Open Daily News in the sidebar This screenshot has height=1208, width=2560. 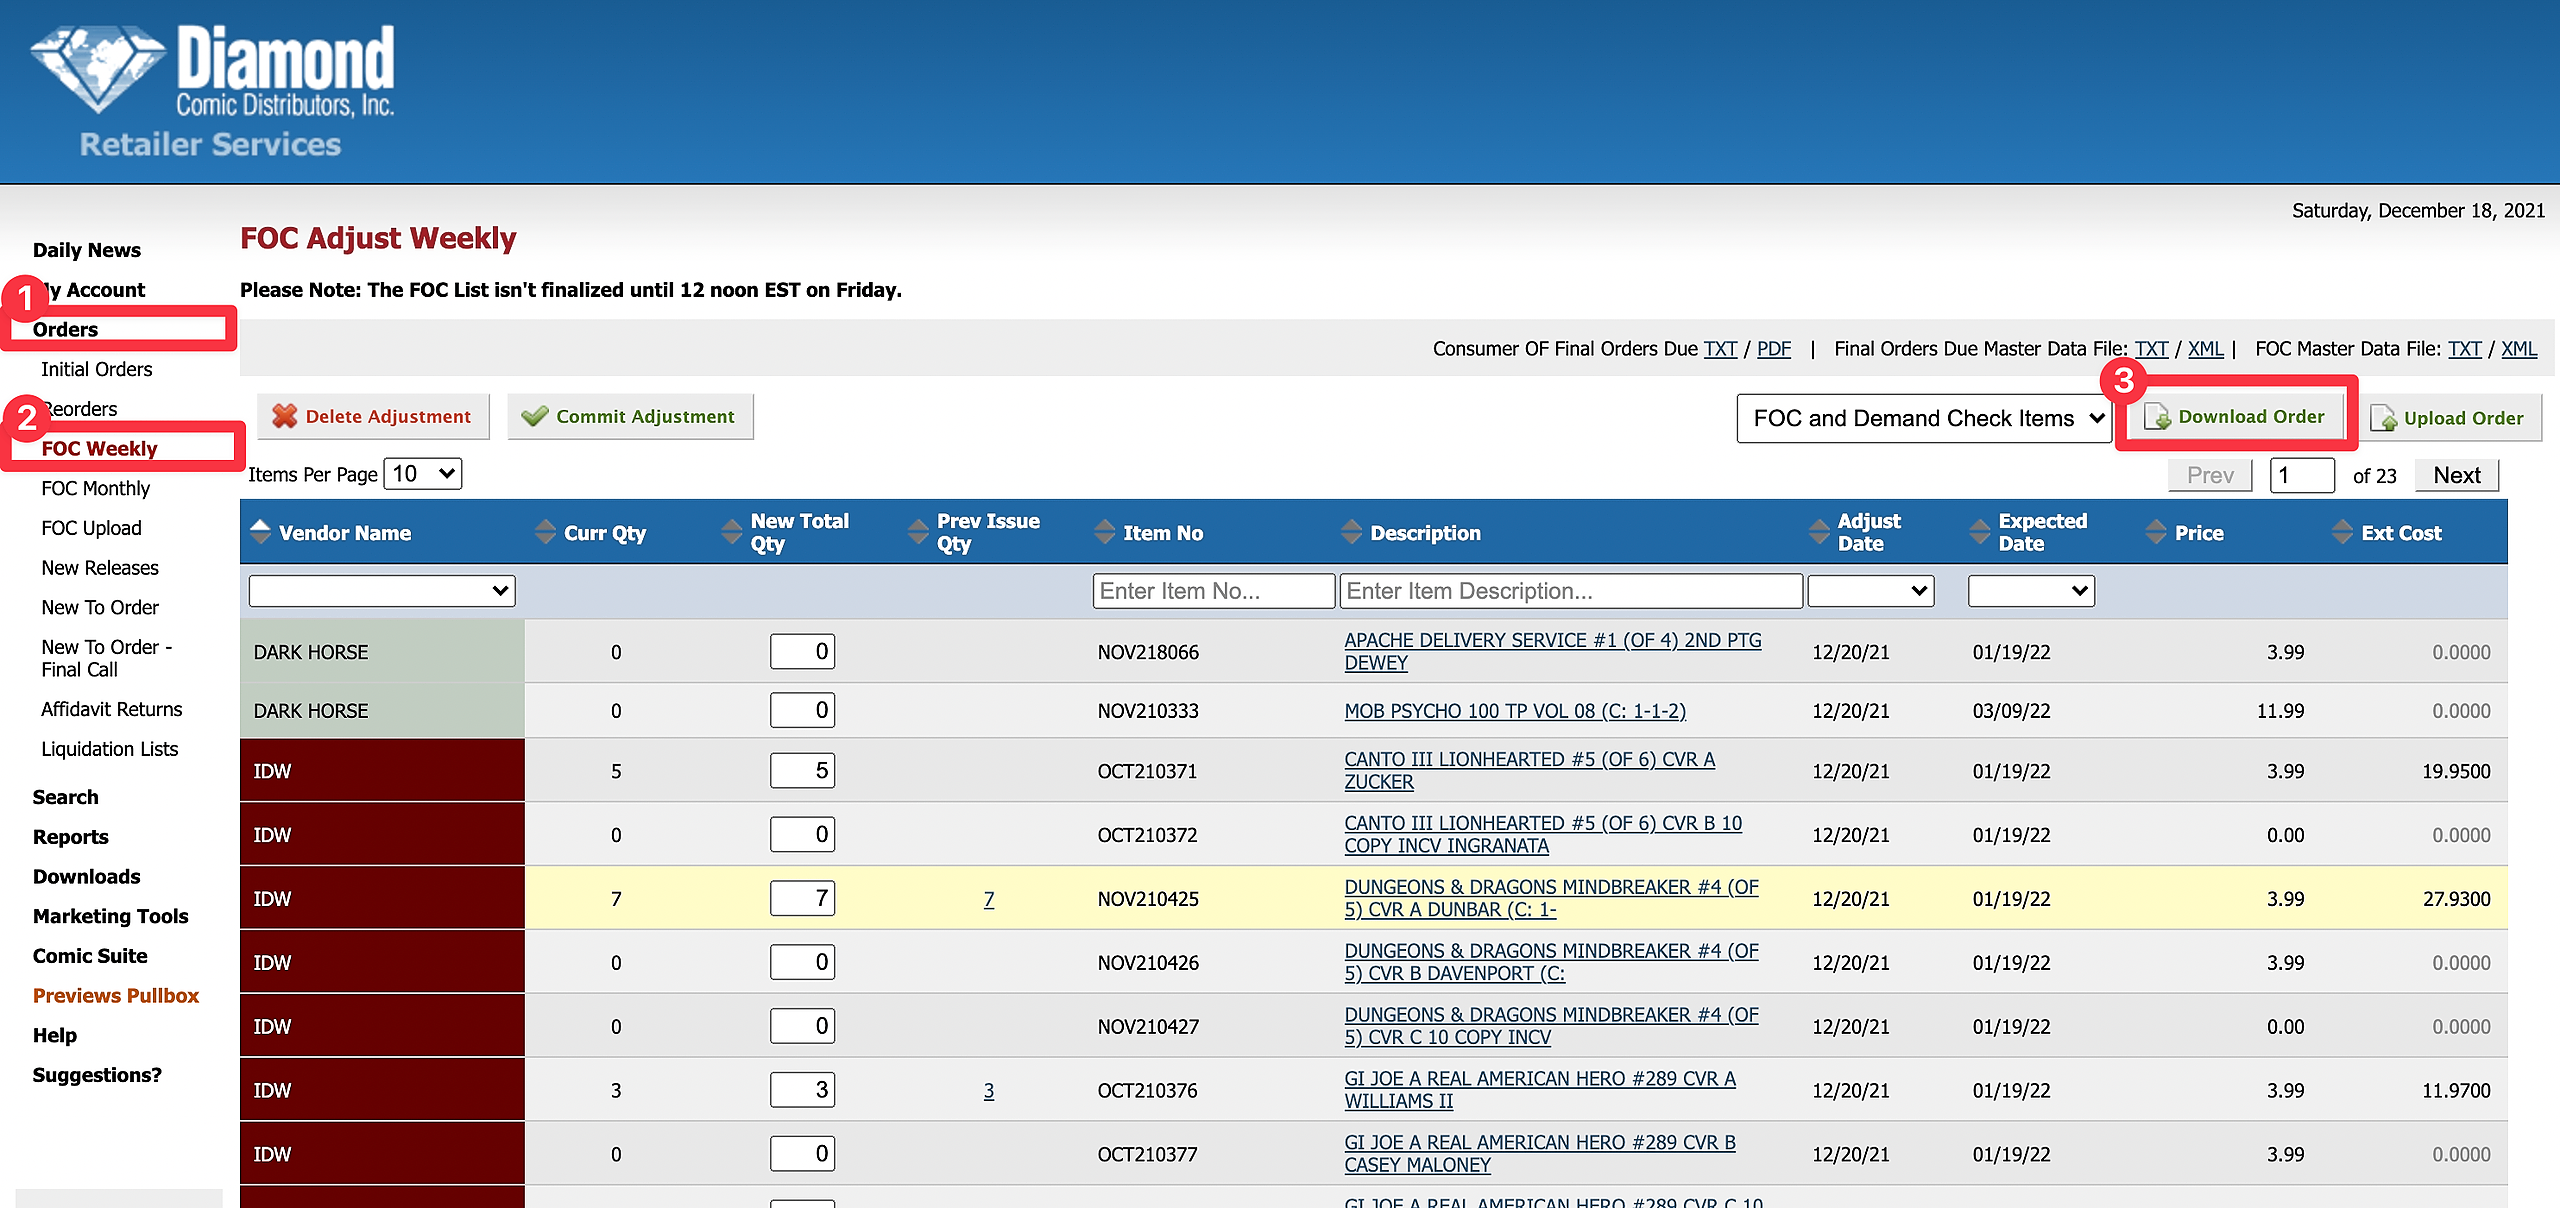tap(87, 250)
